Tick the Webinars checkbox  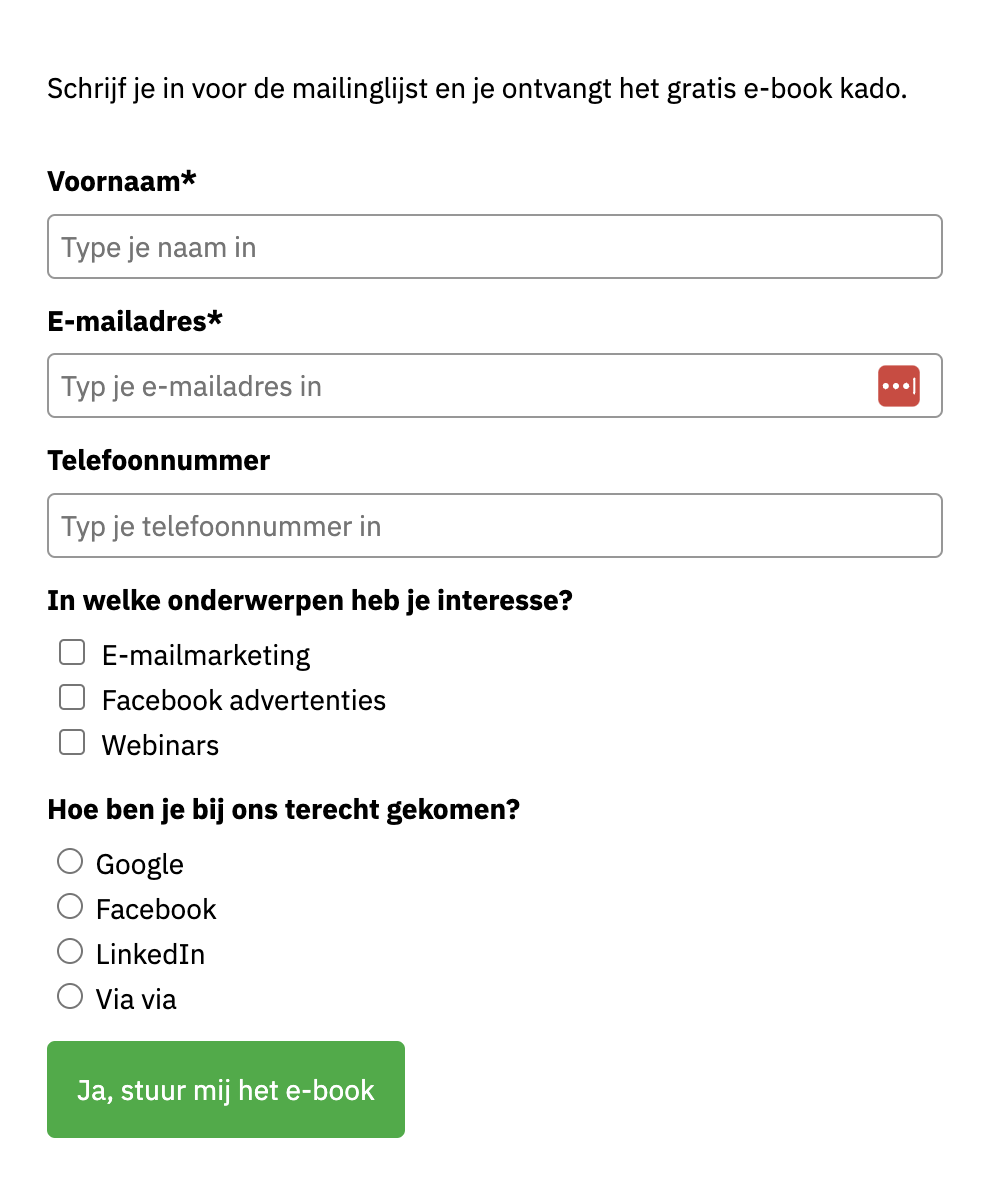(x=71, y=741)
